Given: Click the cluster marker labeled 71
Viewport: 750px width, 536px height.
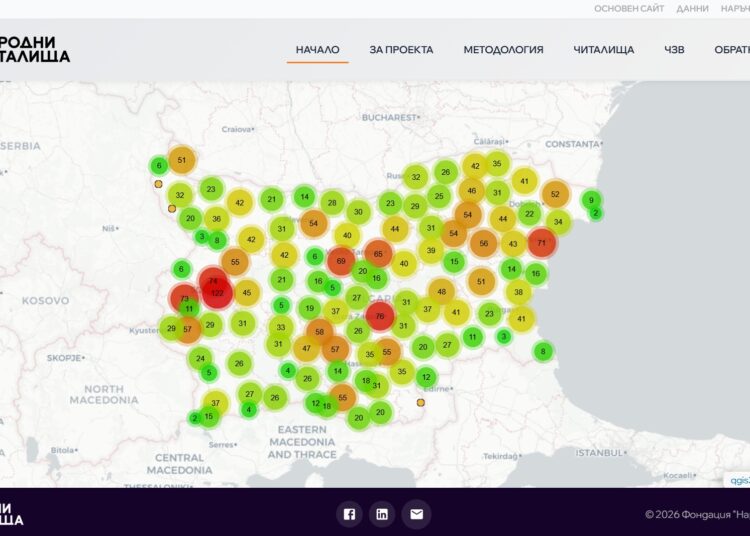Looking at the screenshot, I should click(x=542, y=243).
